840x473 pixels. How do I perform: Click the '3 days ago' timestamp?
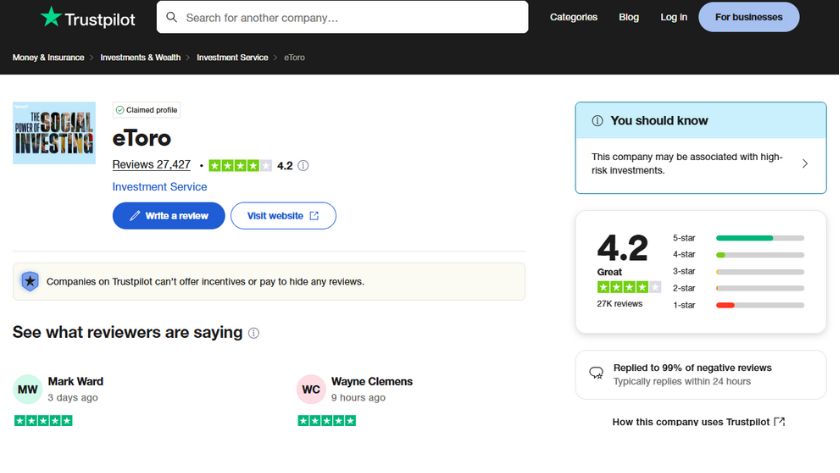73,397
